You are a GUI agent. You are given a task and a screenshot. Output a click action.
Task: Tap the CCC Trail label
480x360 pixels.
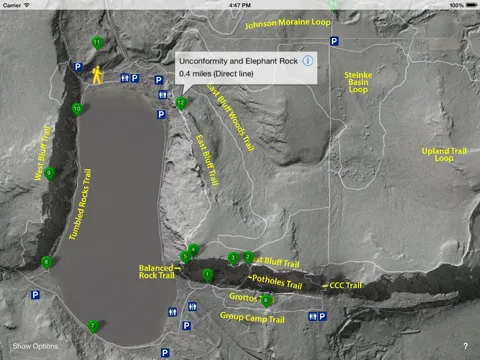346,285
